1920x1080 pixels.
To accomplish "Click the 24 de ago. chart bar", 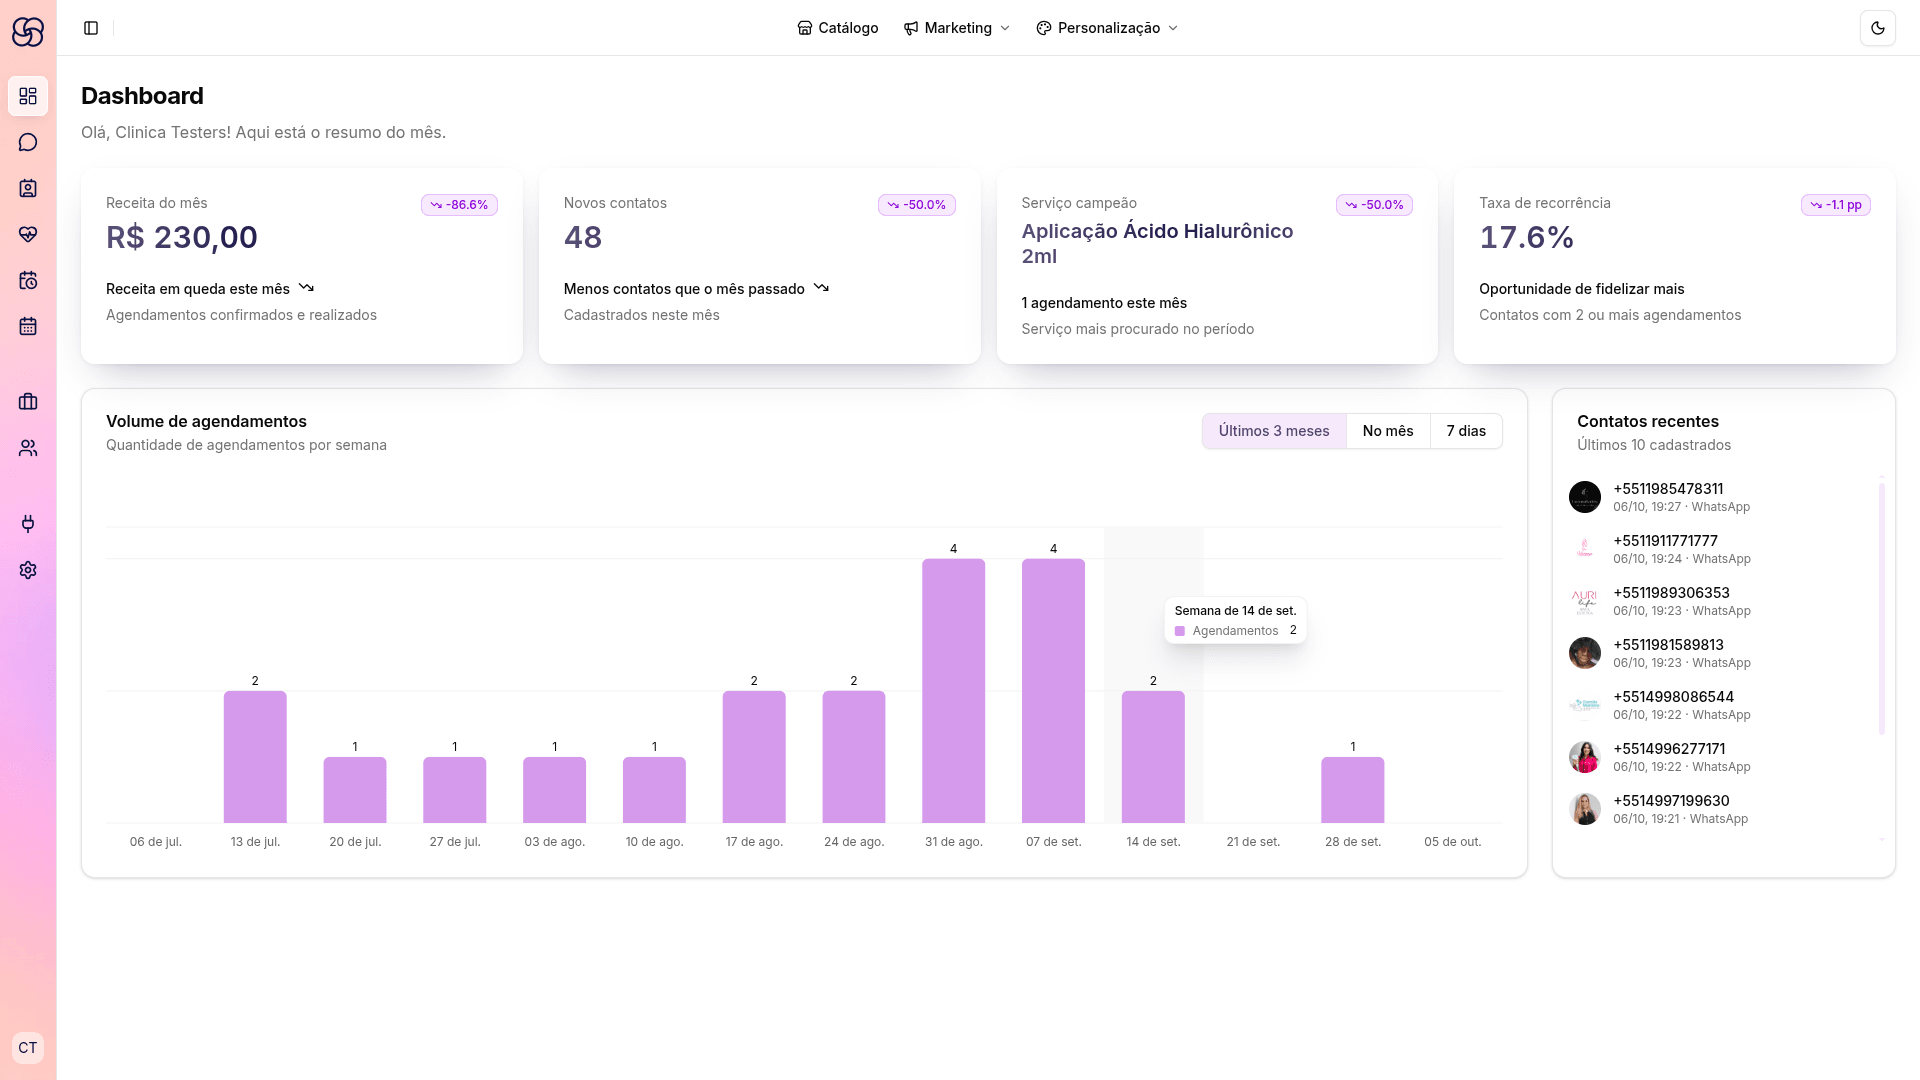I will 854,757.
